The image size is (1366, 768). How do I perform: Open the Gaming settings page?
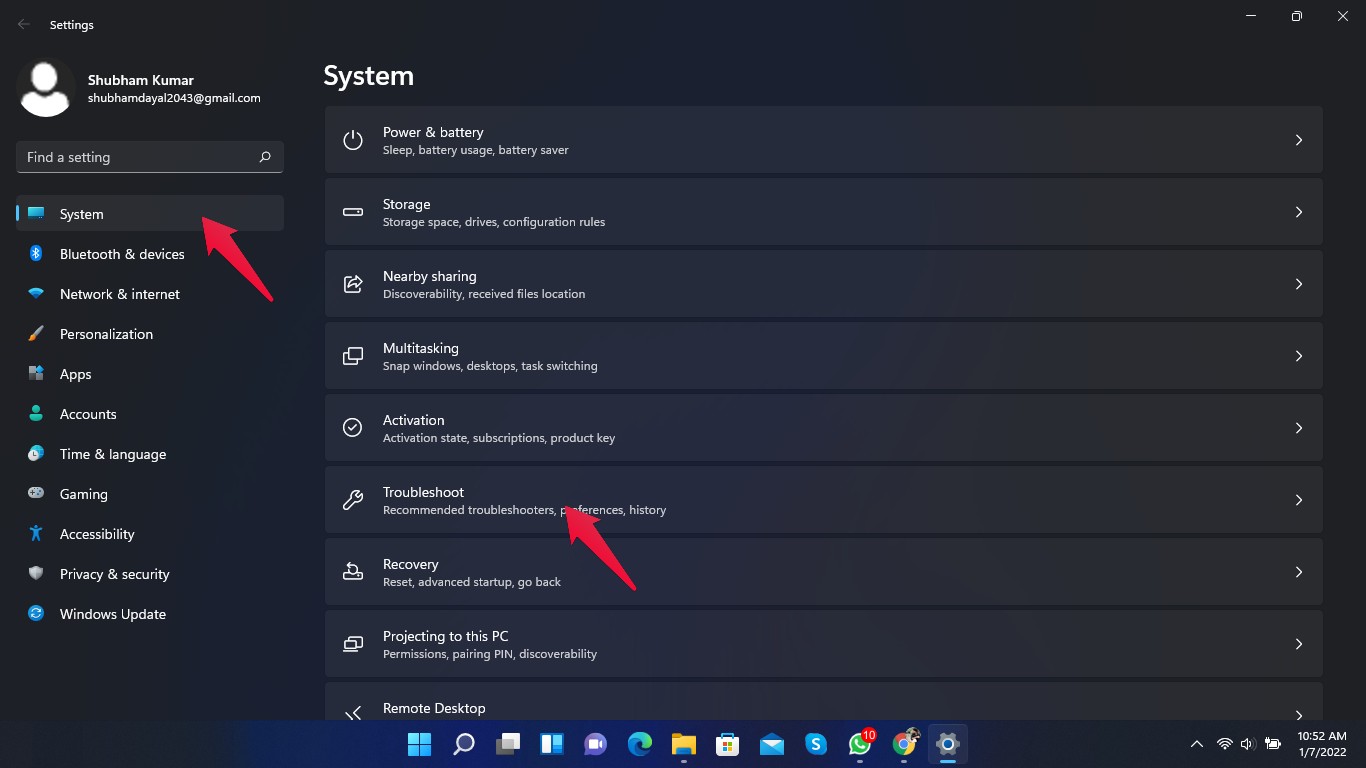(83, 494)
